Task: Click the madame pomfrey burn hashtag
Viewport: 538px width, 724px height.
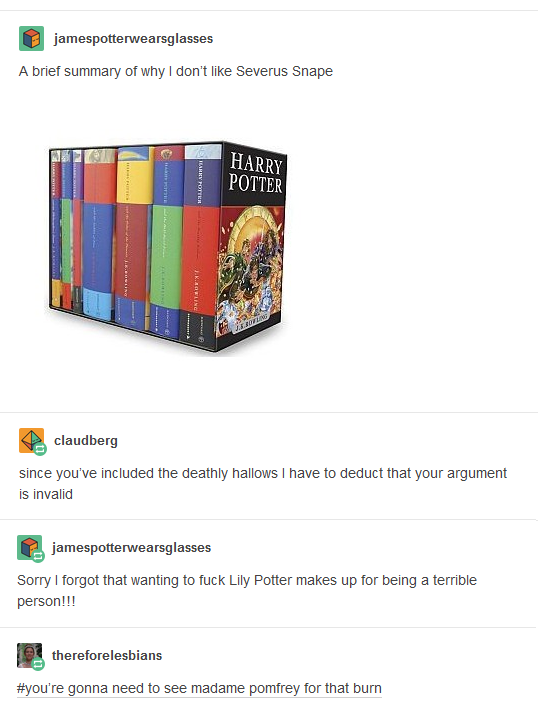Action: coord(199,688)
